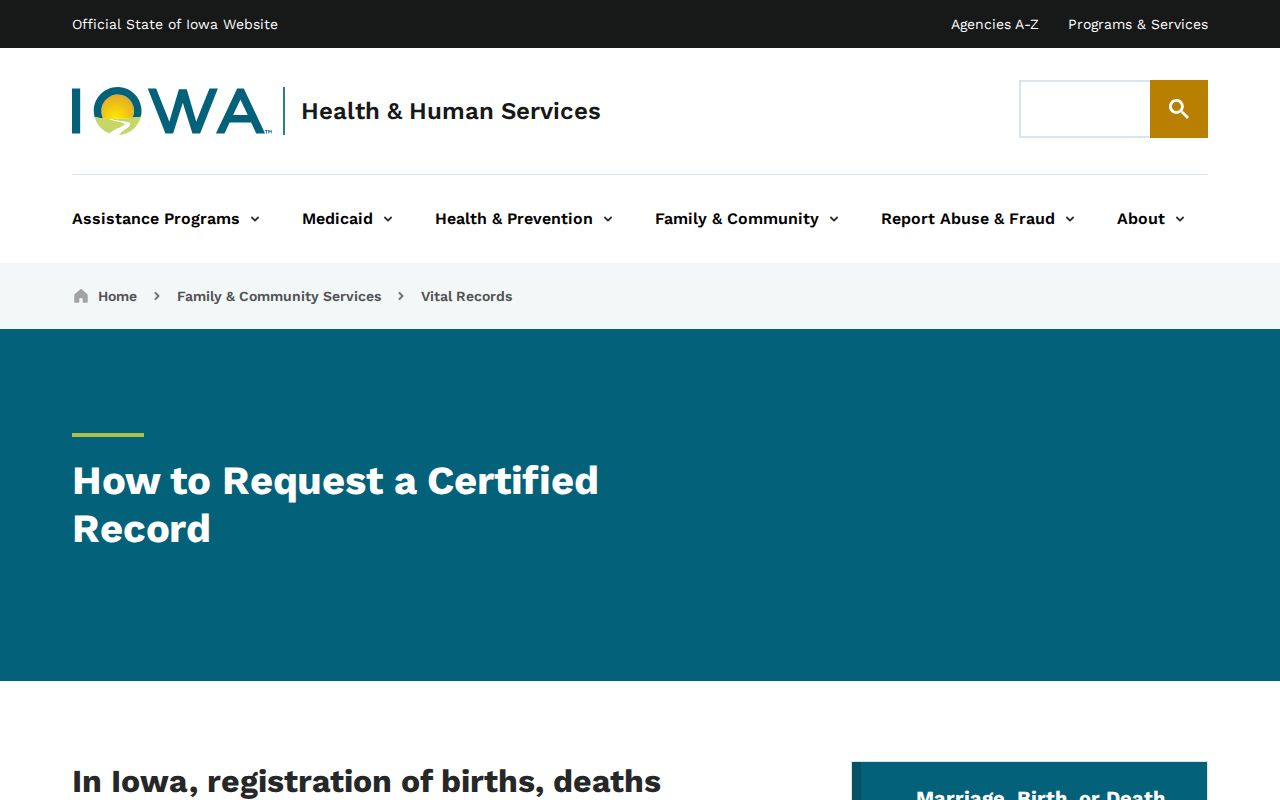Viewport: 1280px width, 800px height.
Task: Open the About menu label
Action: coord(1141,219)
